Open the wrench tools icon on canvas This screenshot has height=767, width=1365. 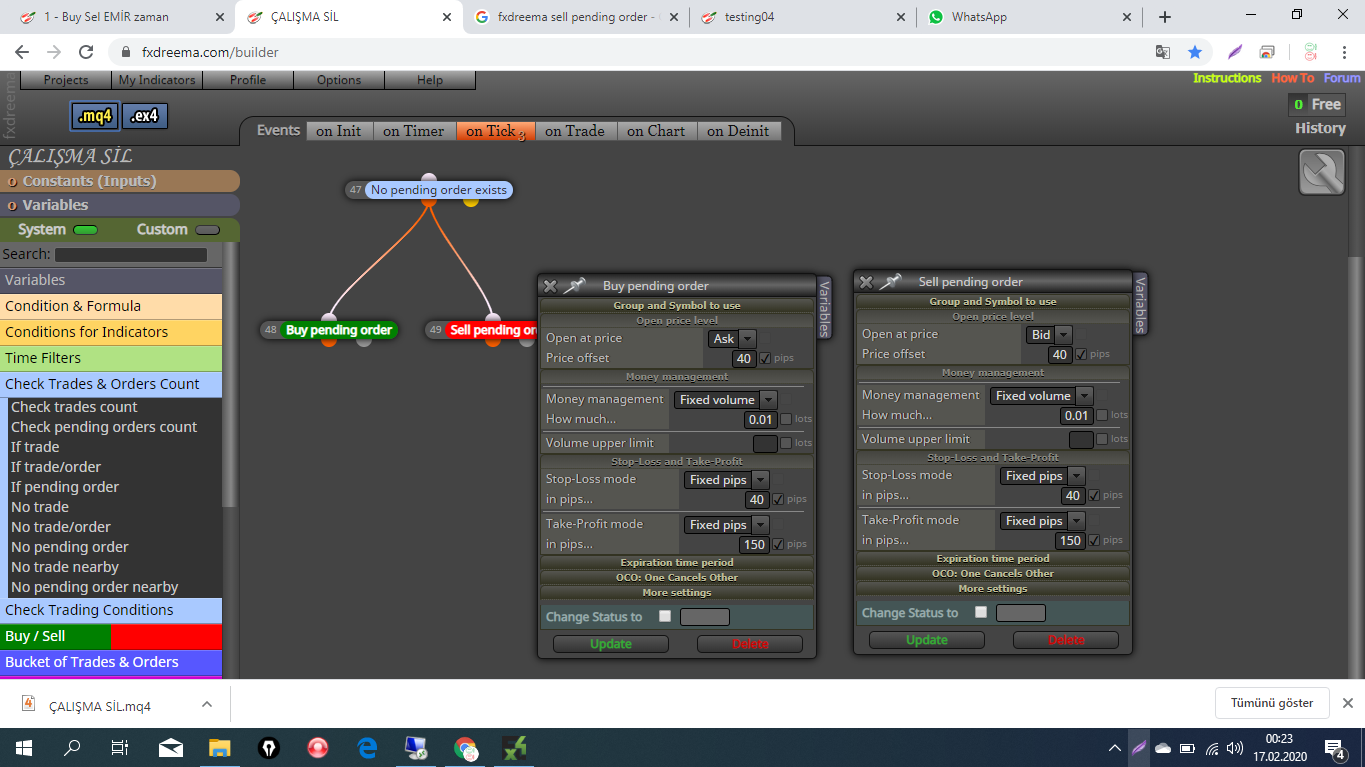point(1322,172)
